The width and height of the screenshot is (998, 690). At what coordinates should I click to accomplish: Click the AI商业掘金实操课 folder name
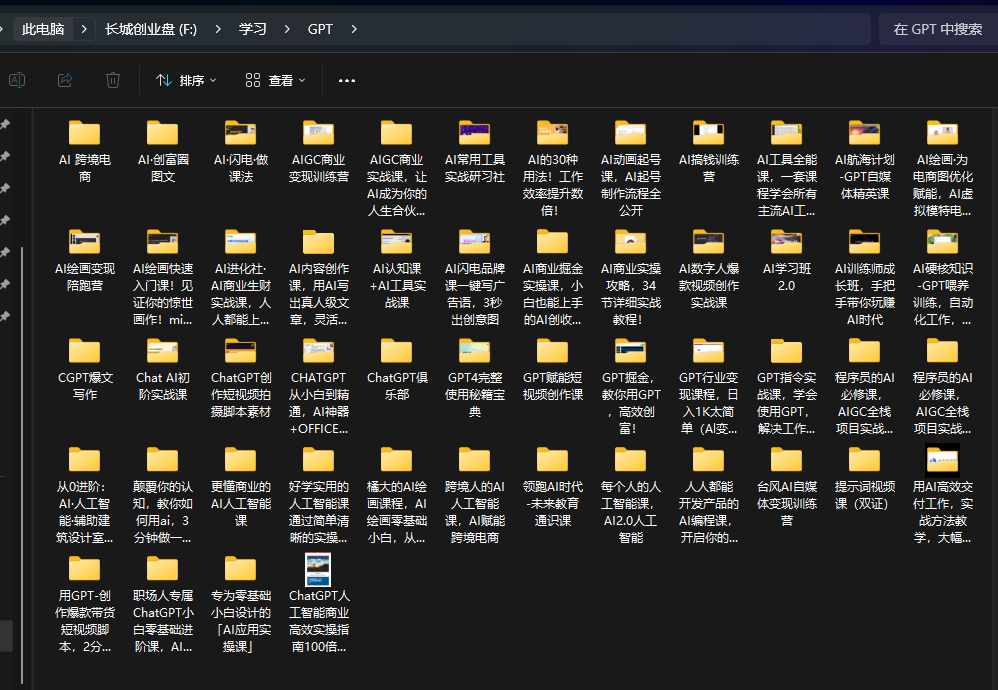(552, 294)
